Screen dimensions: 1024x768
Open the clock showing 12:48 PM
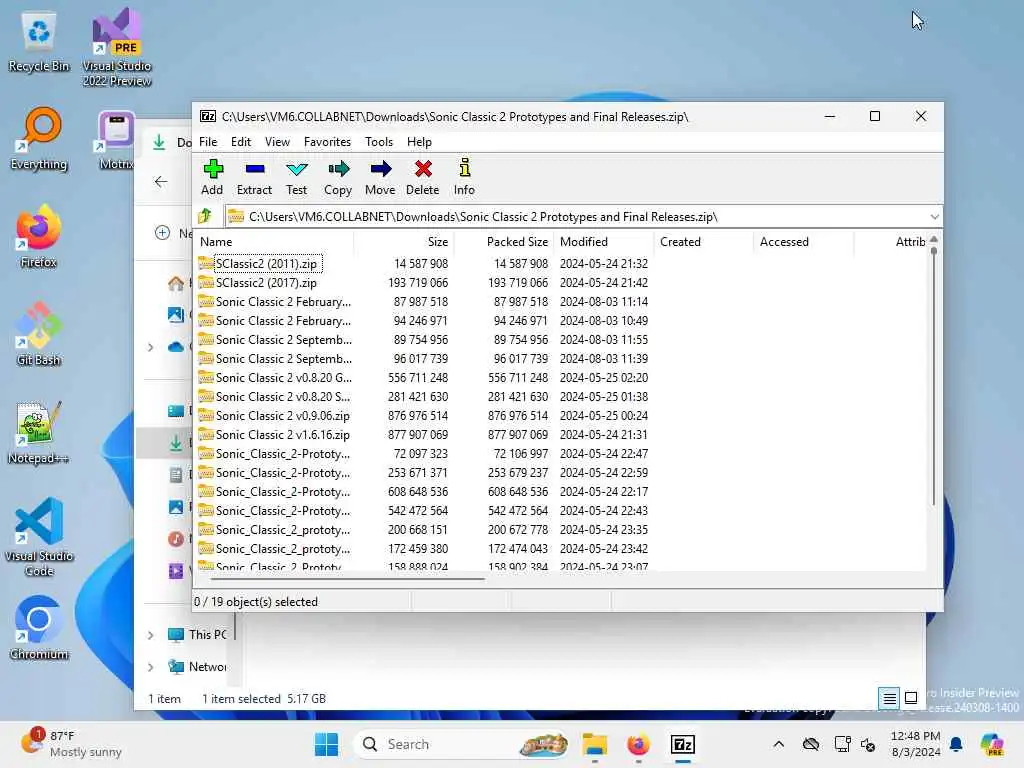click(x=916, y=744)
